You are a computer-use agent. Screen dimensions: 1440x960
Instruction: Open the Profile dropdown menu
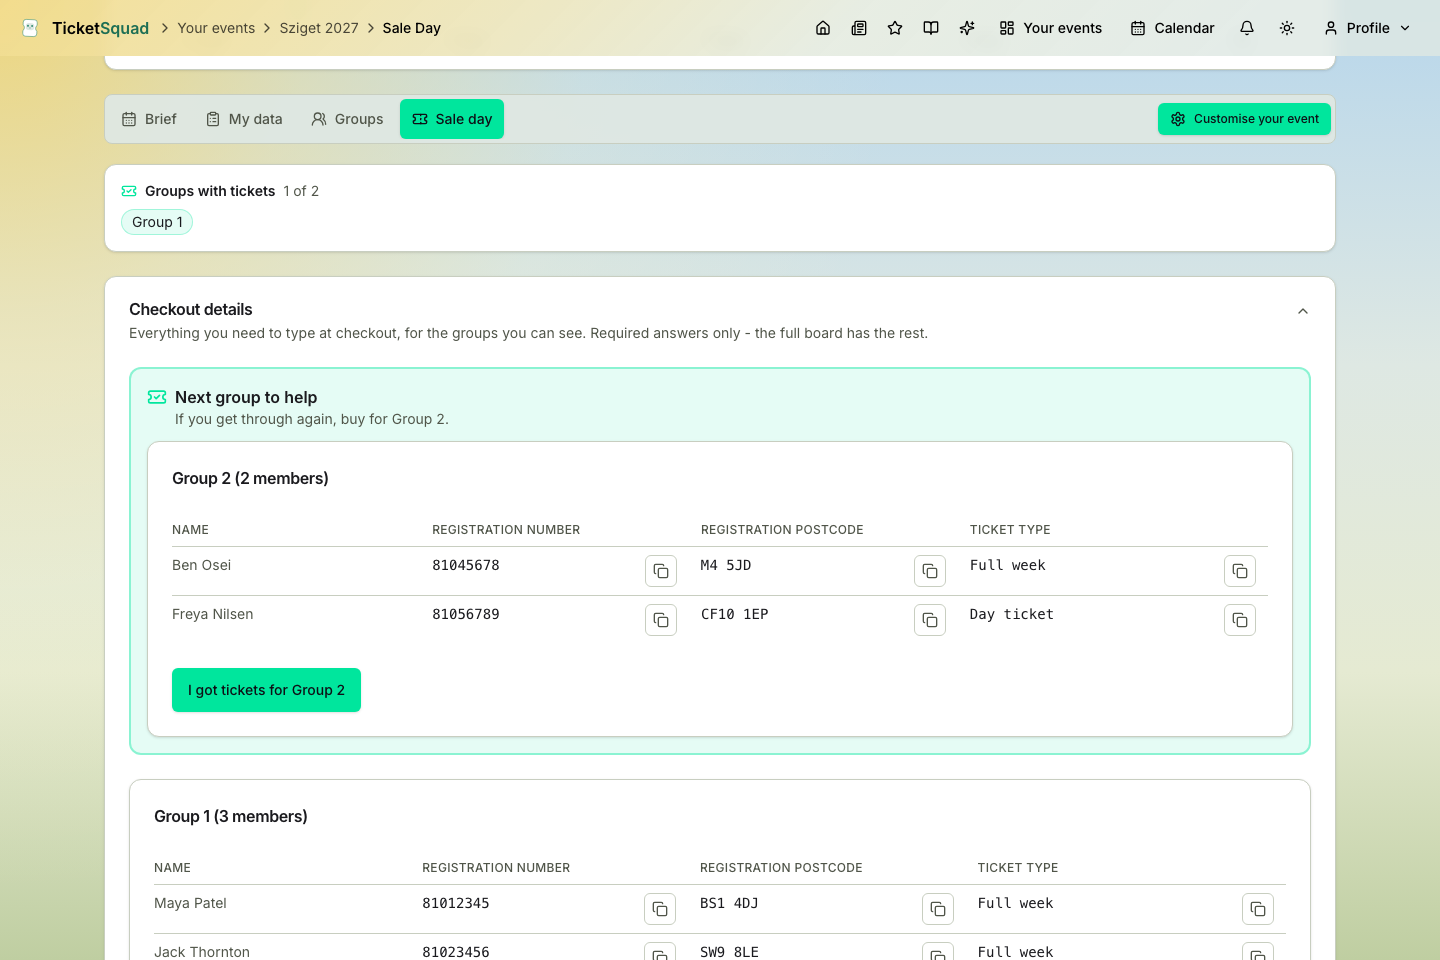pos(1367,28)
